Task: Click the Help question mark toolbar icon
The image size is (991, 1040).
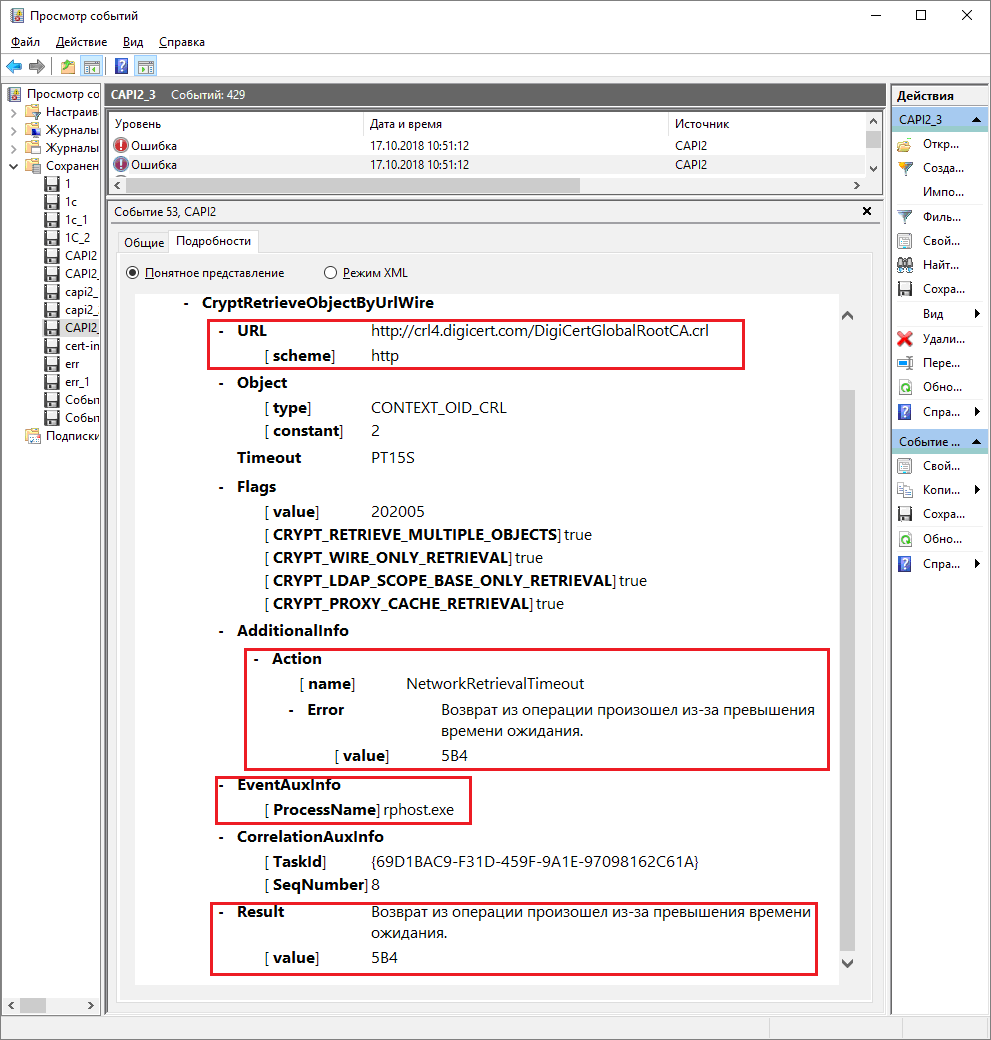Action: coord(121,67)
